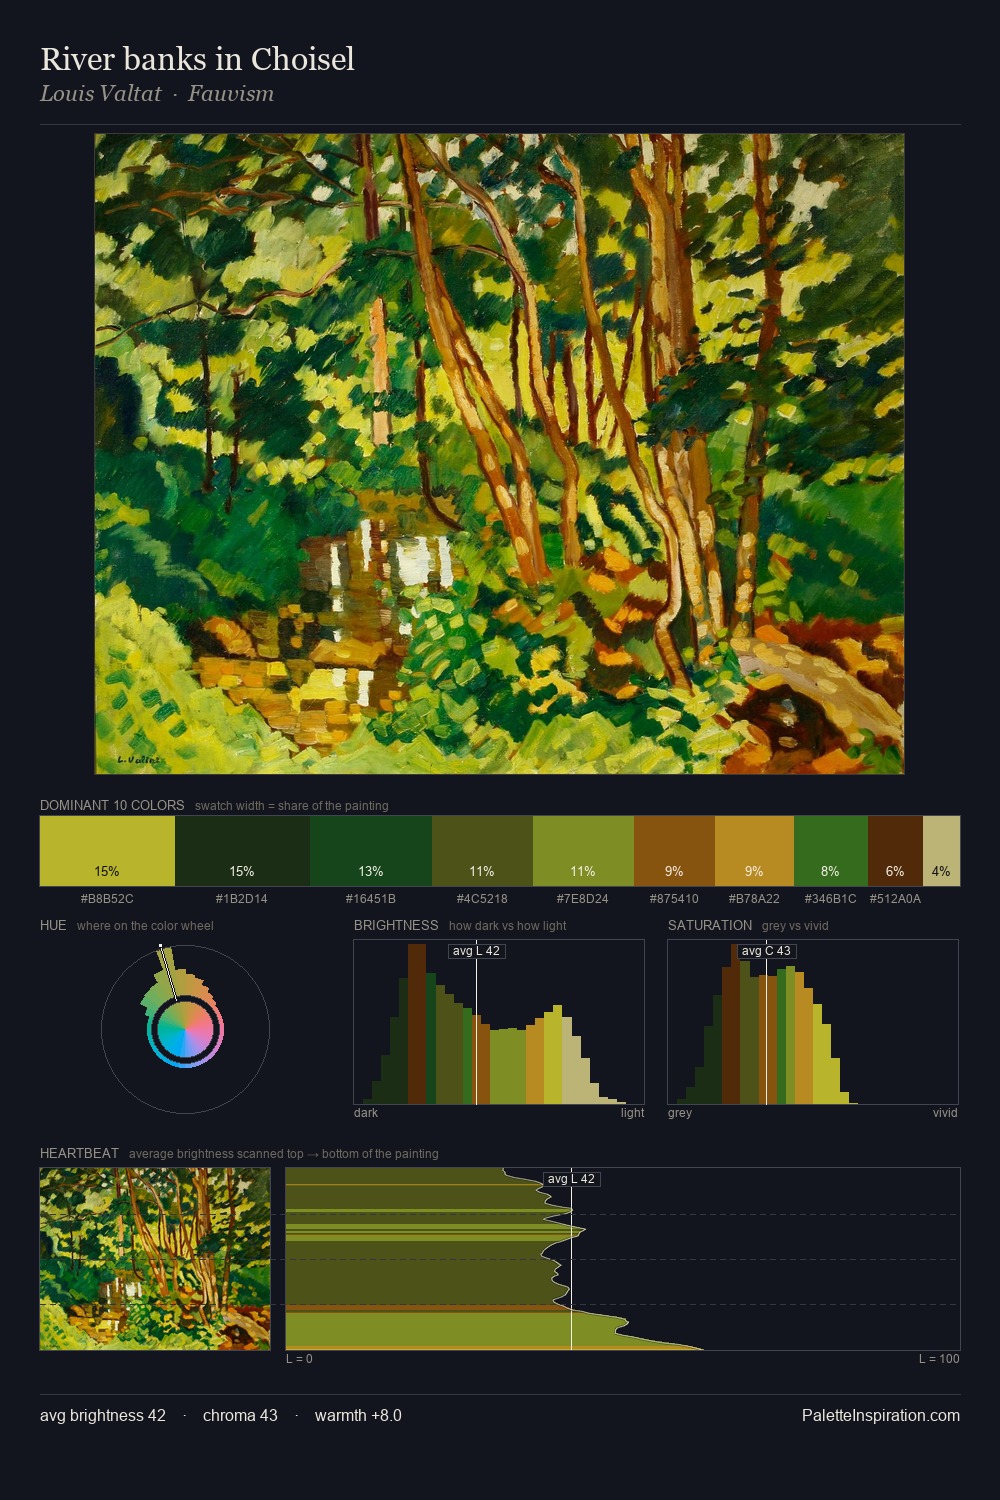Viewport: 1000px width, 1500px height.
Task: Click the artist signature on the painting
Action: click(137, 760)
